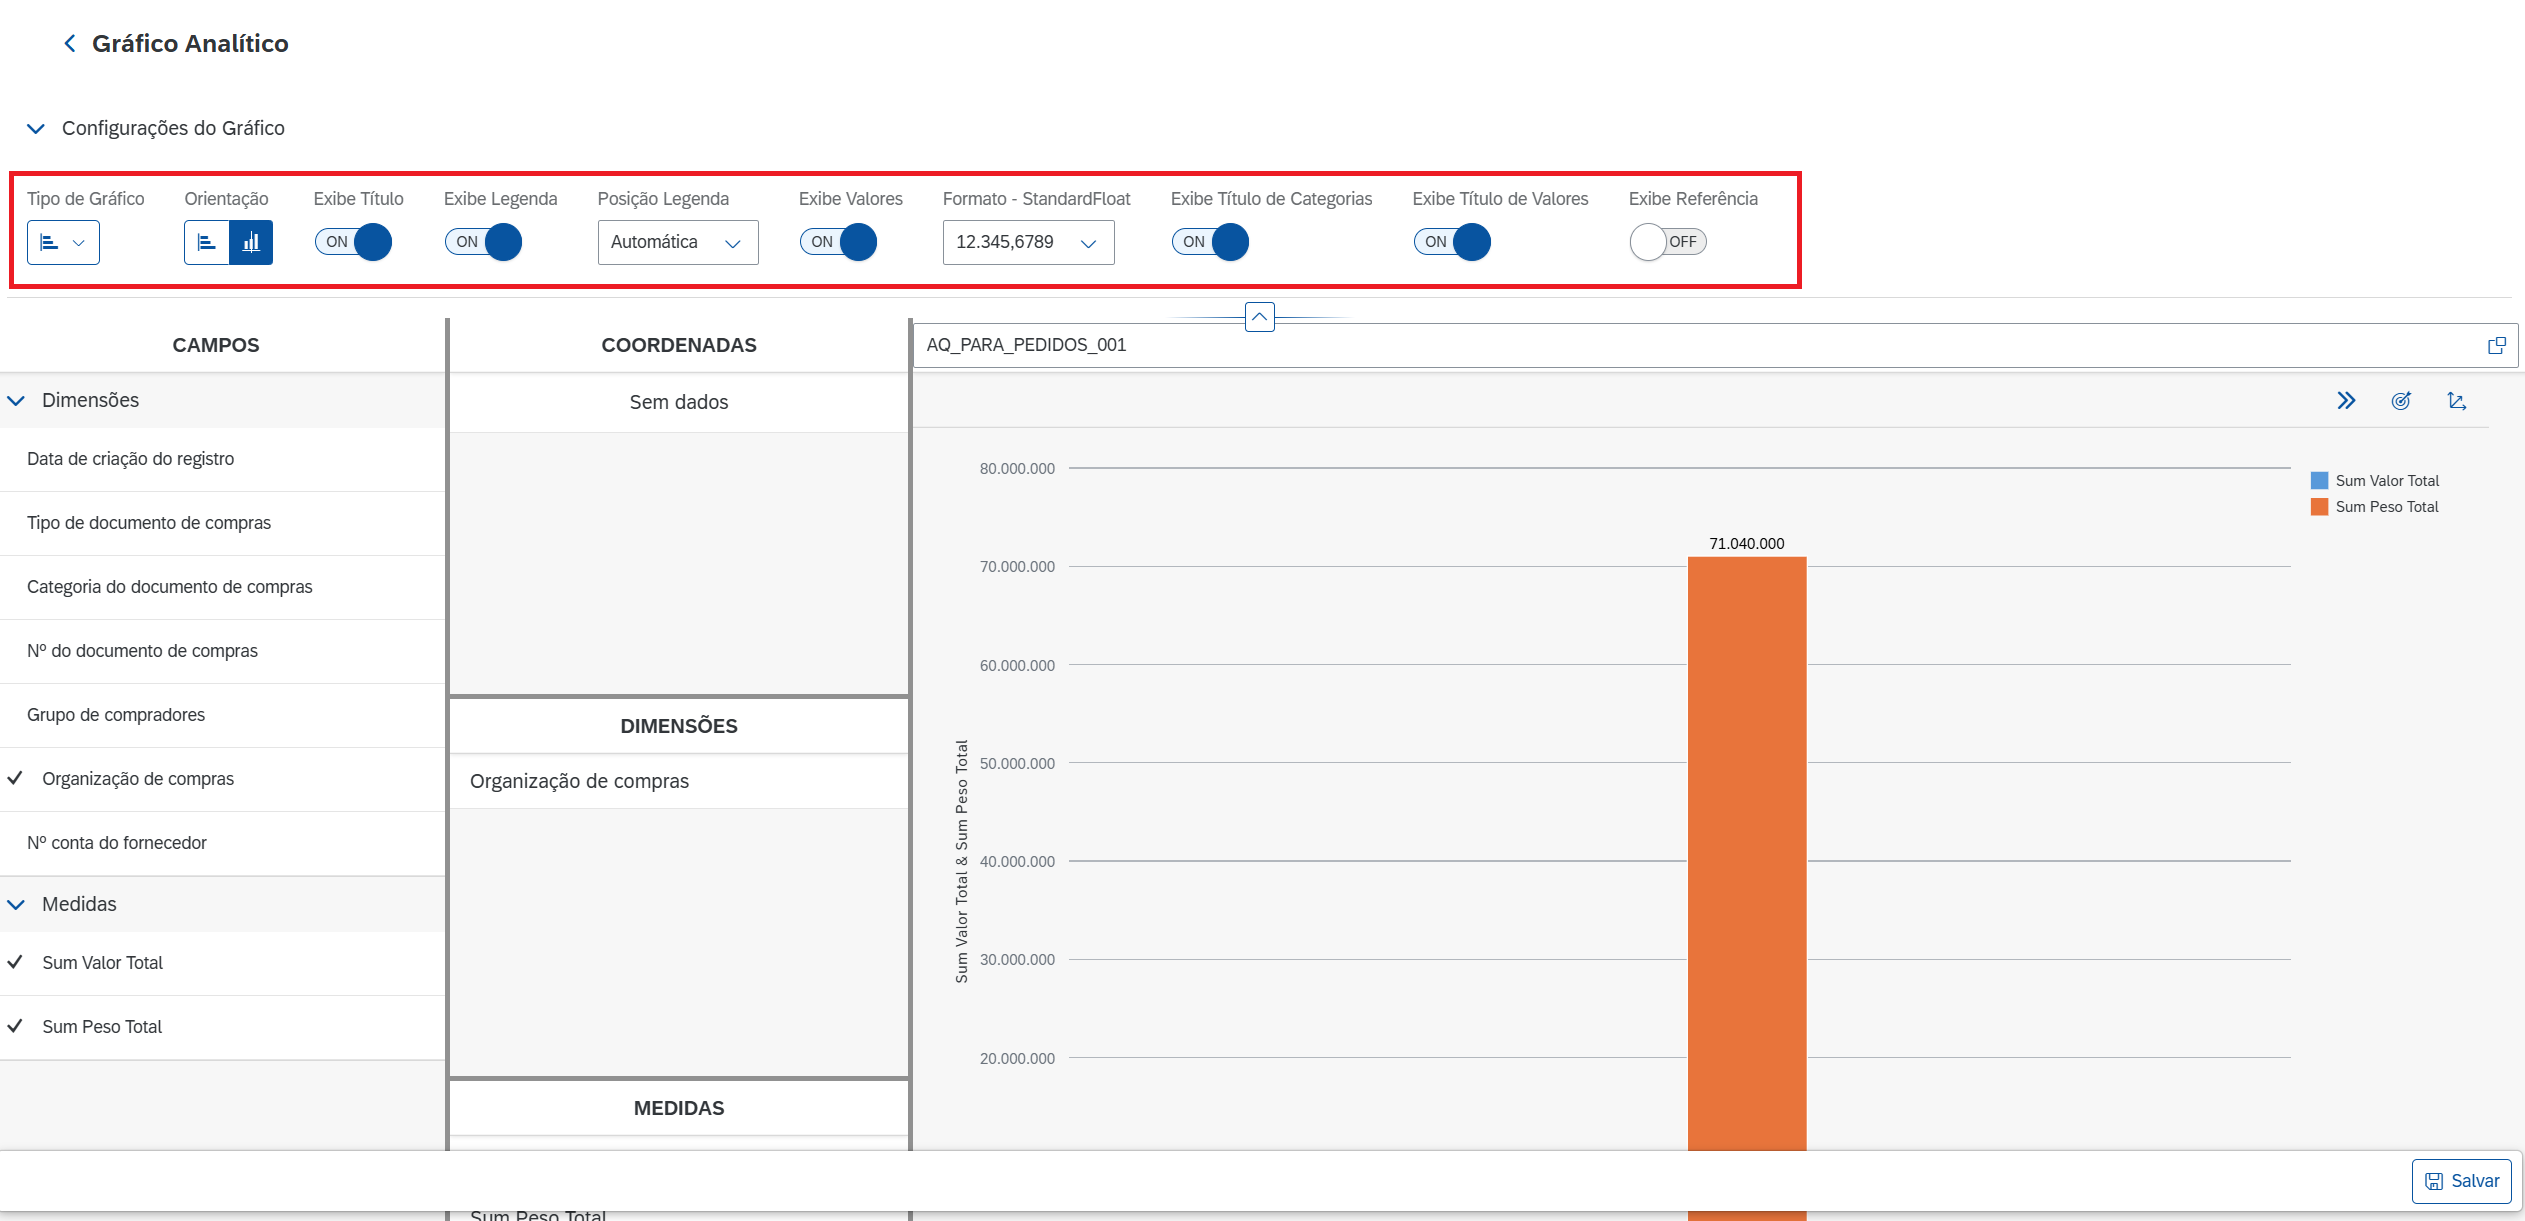Image resolution: width=2525 pixels, height=1221 pixels.
Task: Click the MEDIDAS panel header
Action: click(x=679, y=1108)
